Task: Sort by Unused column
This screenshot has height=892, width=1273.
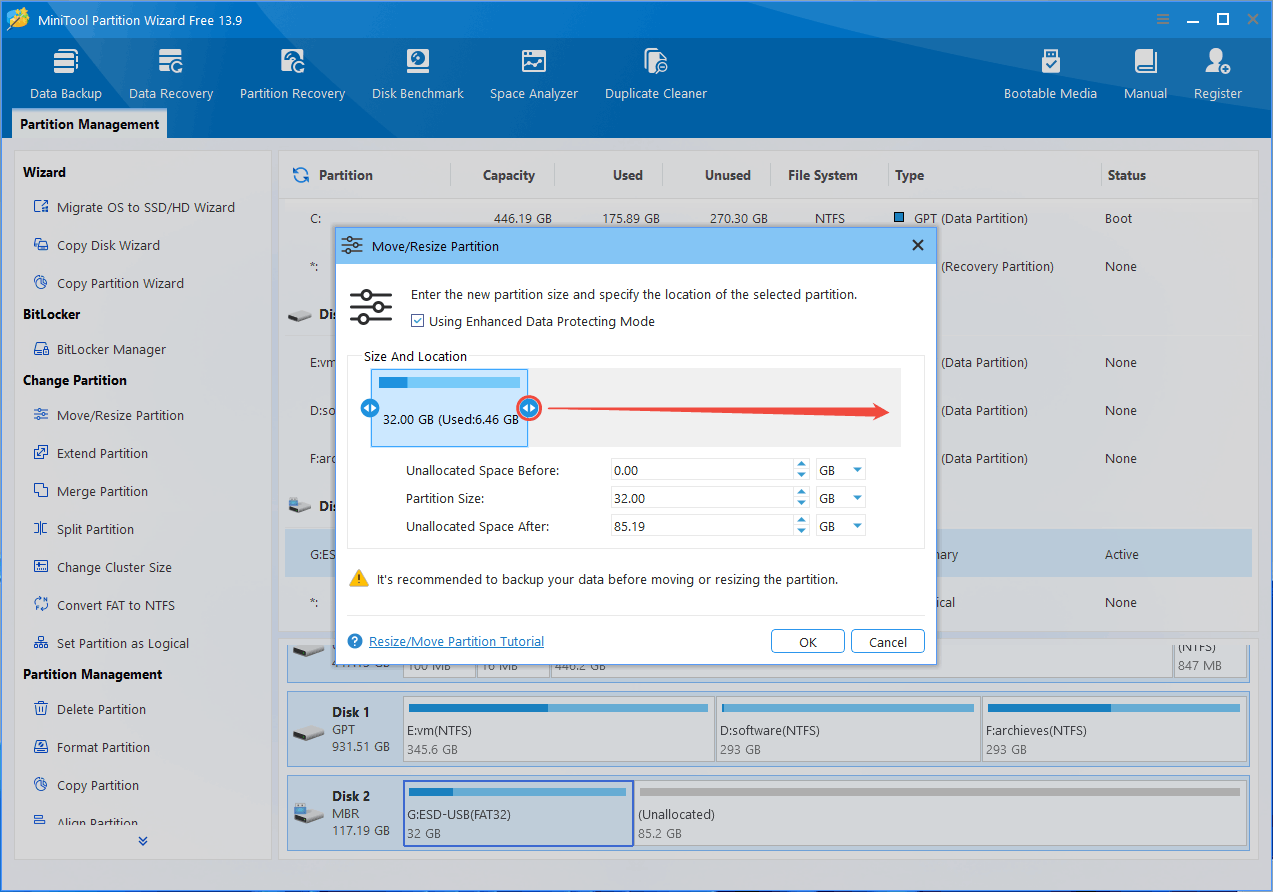Action: [x=727, y=175]
